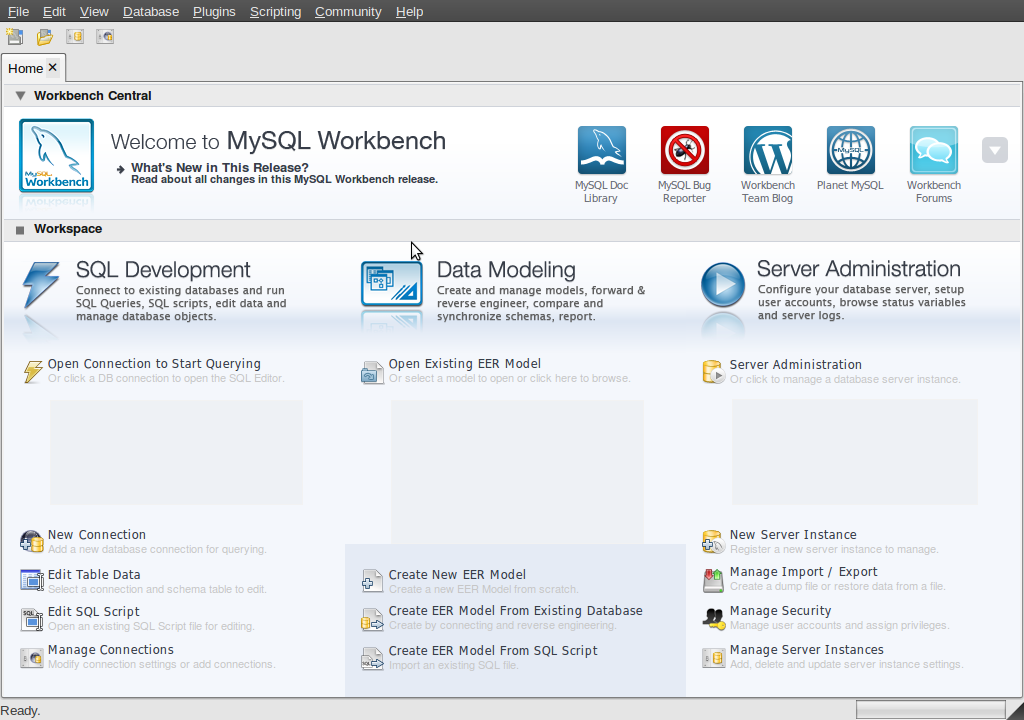Viewport: 1024px width, 720px height.
Task: Open the Database menu
Action: 151,12
